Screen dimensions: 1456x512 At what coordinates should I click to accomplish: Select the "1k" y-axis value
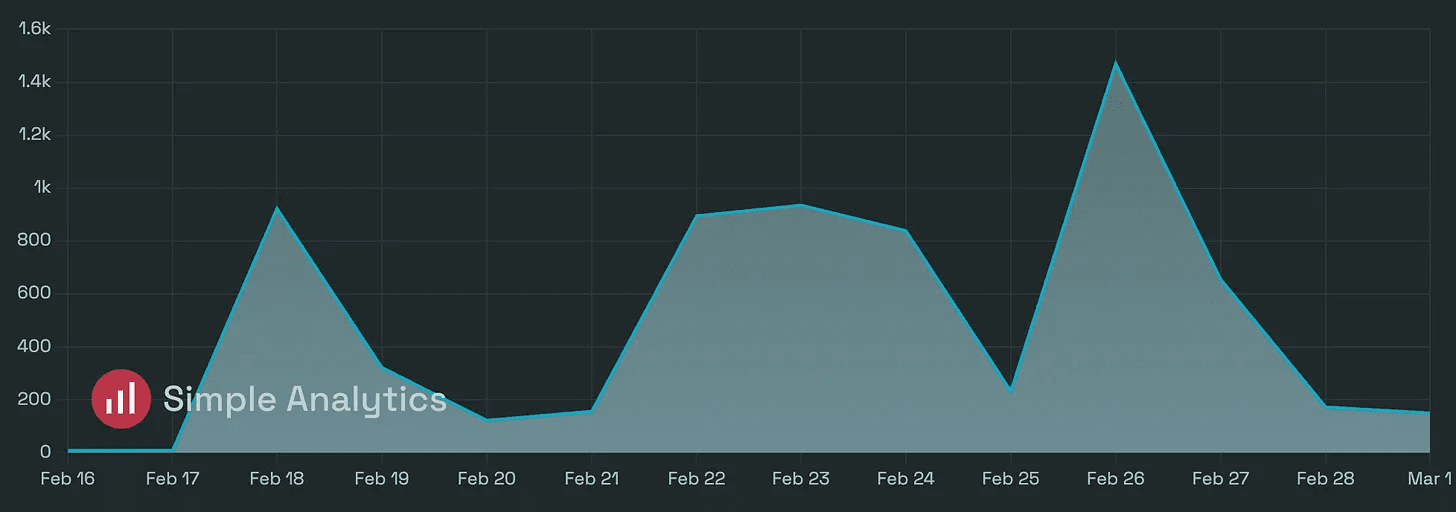[41, 188]
